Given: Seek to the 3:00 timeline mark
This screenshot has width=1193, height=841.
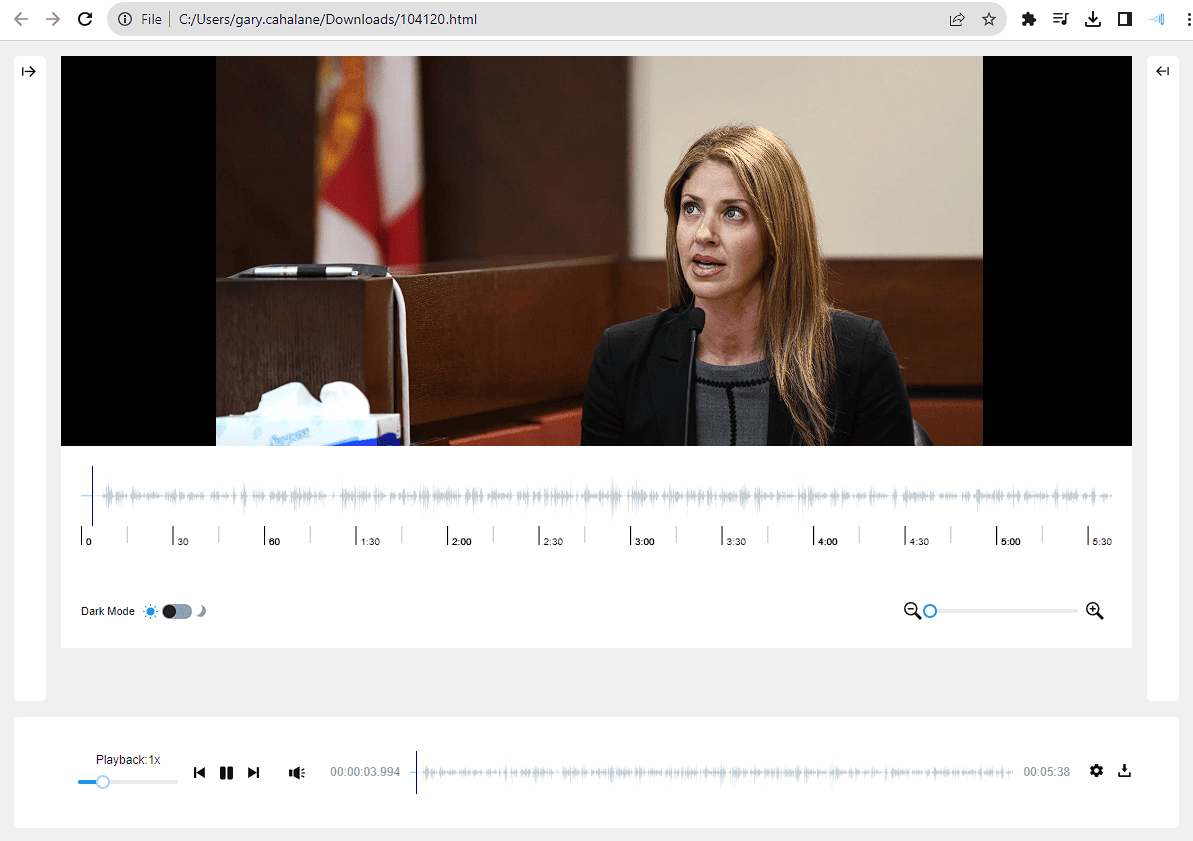Looking at the screenshot, I should tap(644, 542).
